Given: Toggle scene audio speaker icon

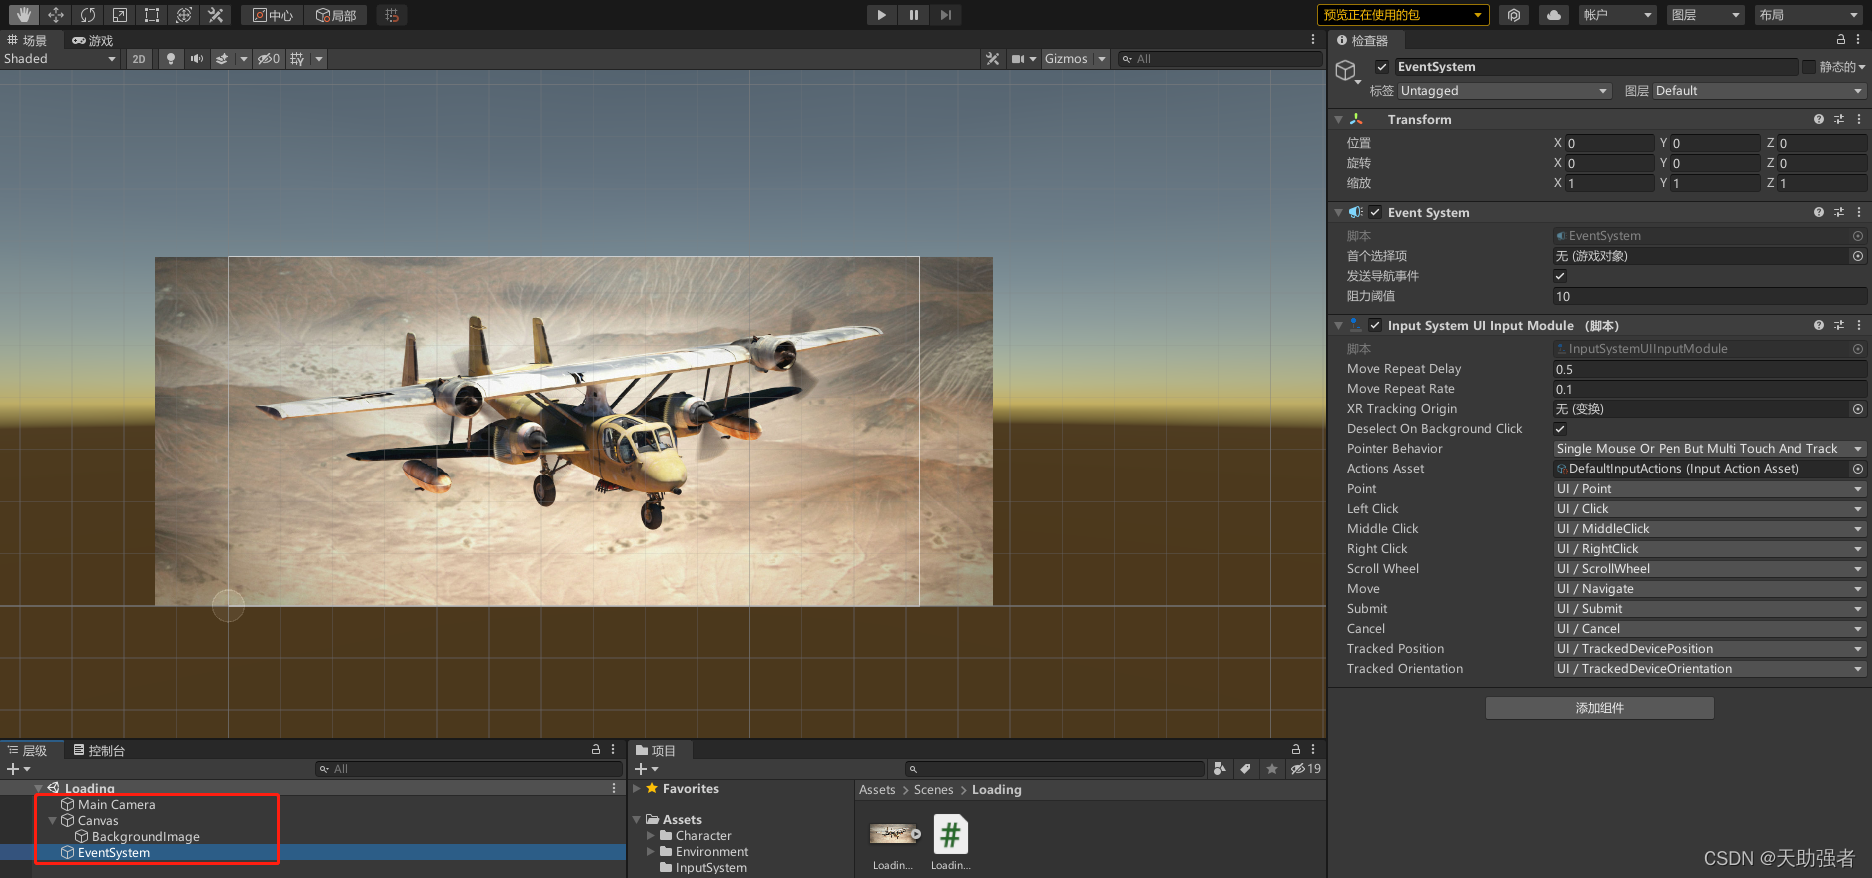Looking at the screenshot, I should pos(197,59).
